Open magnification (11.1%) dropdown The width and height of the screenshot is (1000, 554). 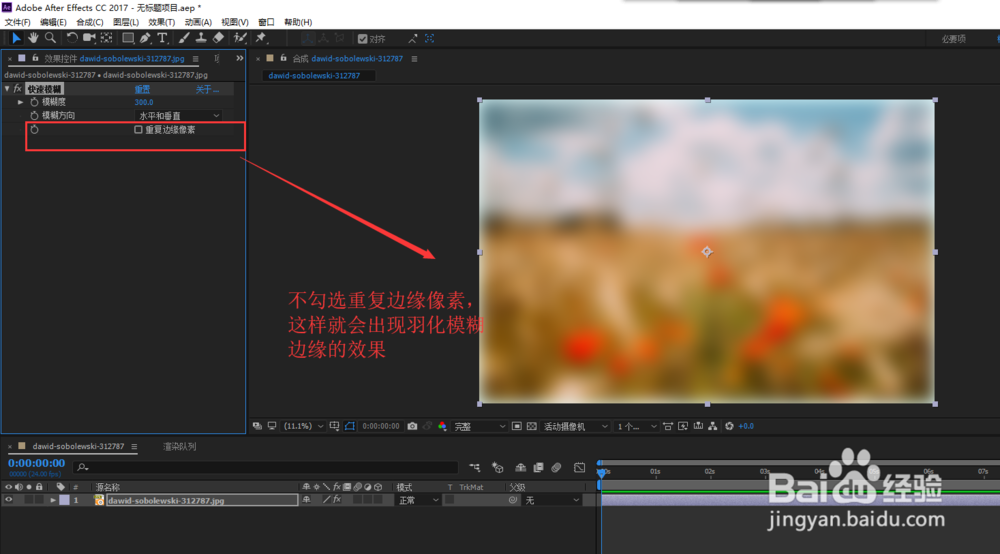[303, 426]
